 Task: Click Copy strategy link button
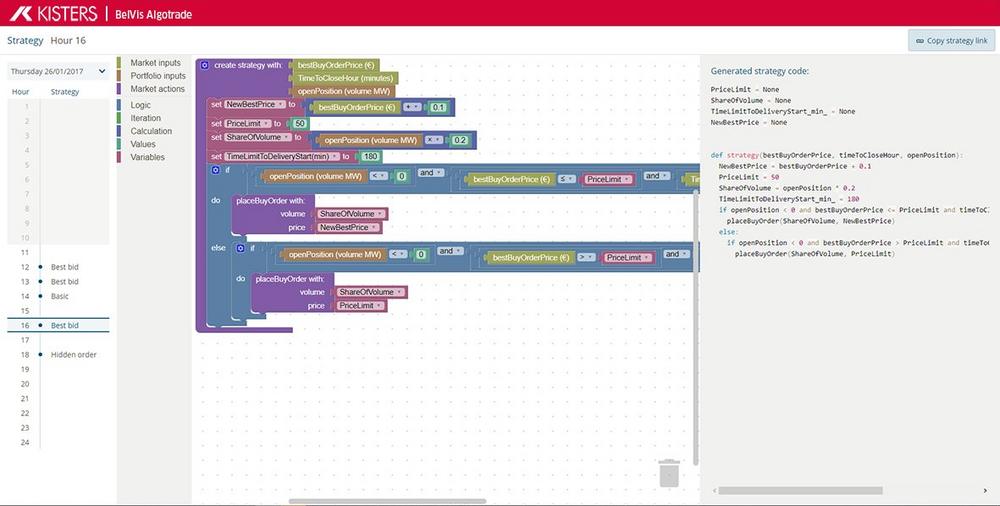(952, 40)
